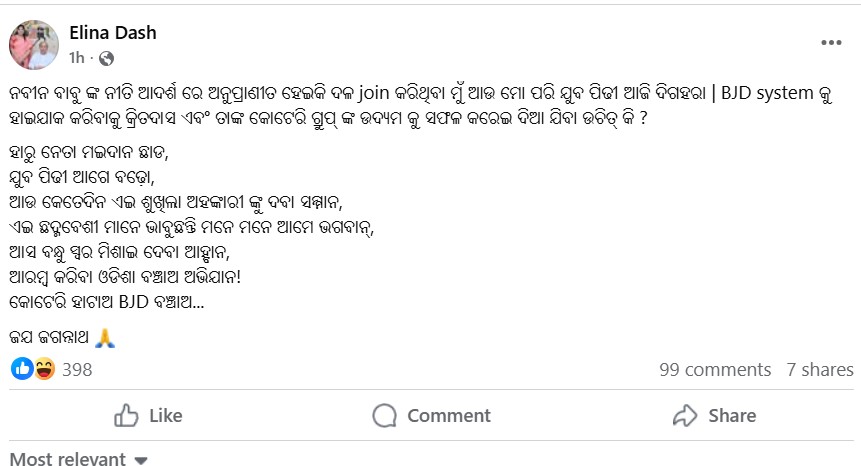Click the speech bubble Comment icon
Screen dimensions: 861x466
384,415
